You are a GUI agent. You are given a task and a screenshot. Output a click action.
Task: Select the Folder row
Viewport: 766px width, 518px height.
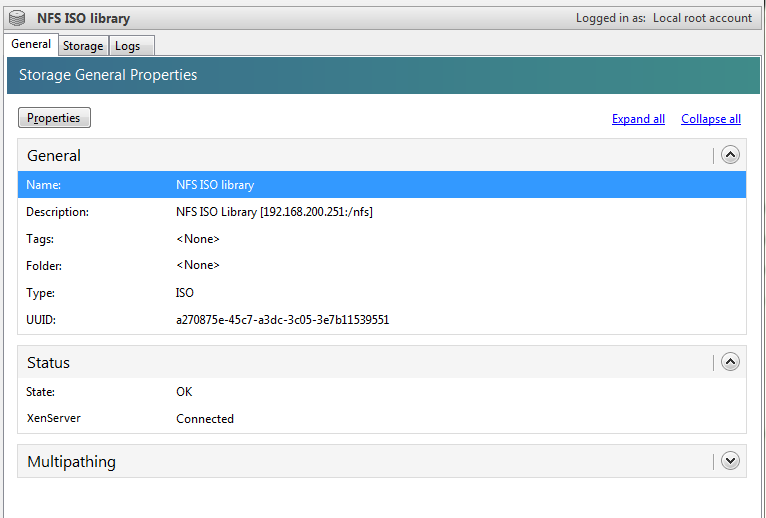(x=381, y=266)
